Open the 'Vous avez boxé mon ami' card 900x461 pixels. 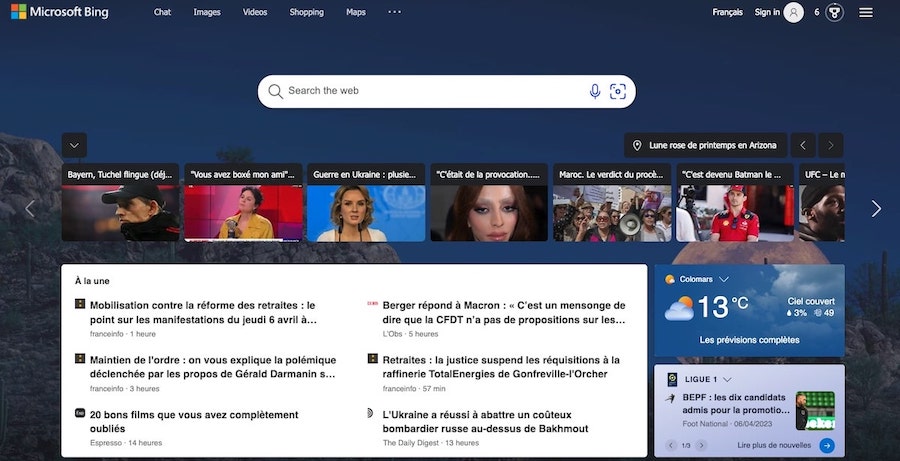point(243,202)
